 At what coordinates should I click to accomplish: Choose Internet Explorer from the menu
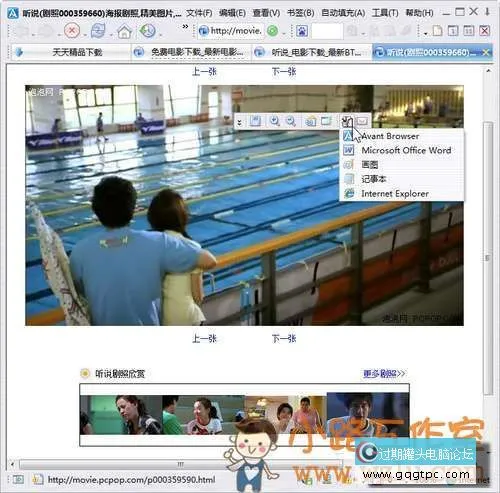point(401,193)
